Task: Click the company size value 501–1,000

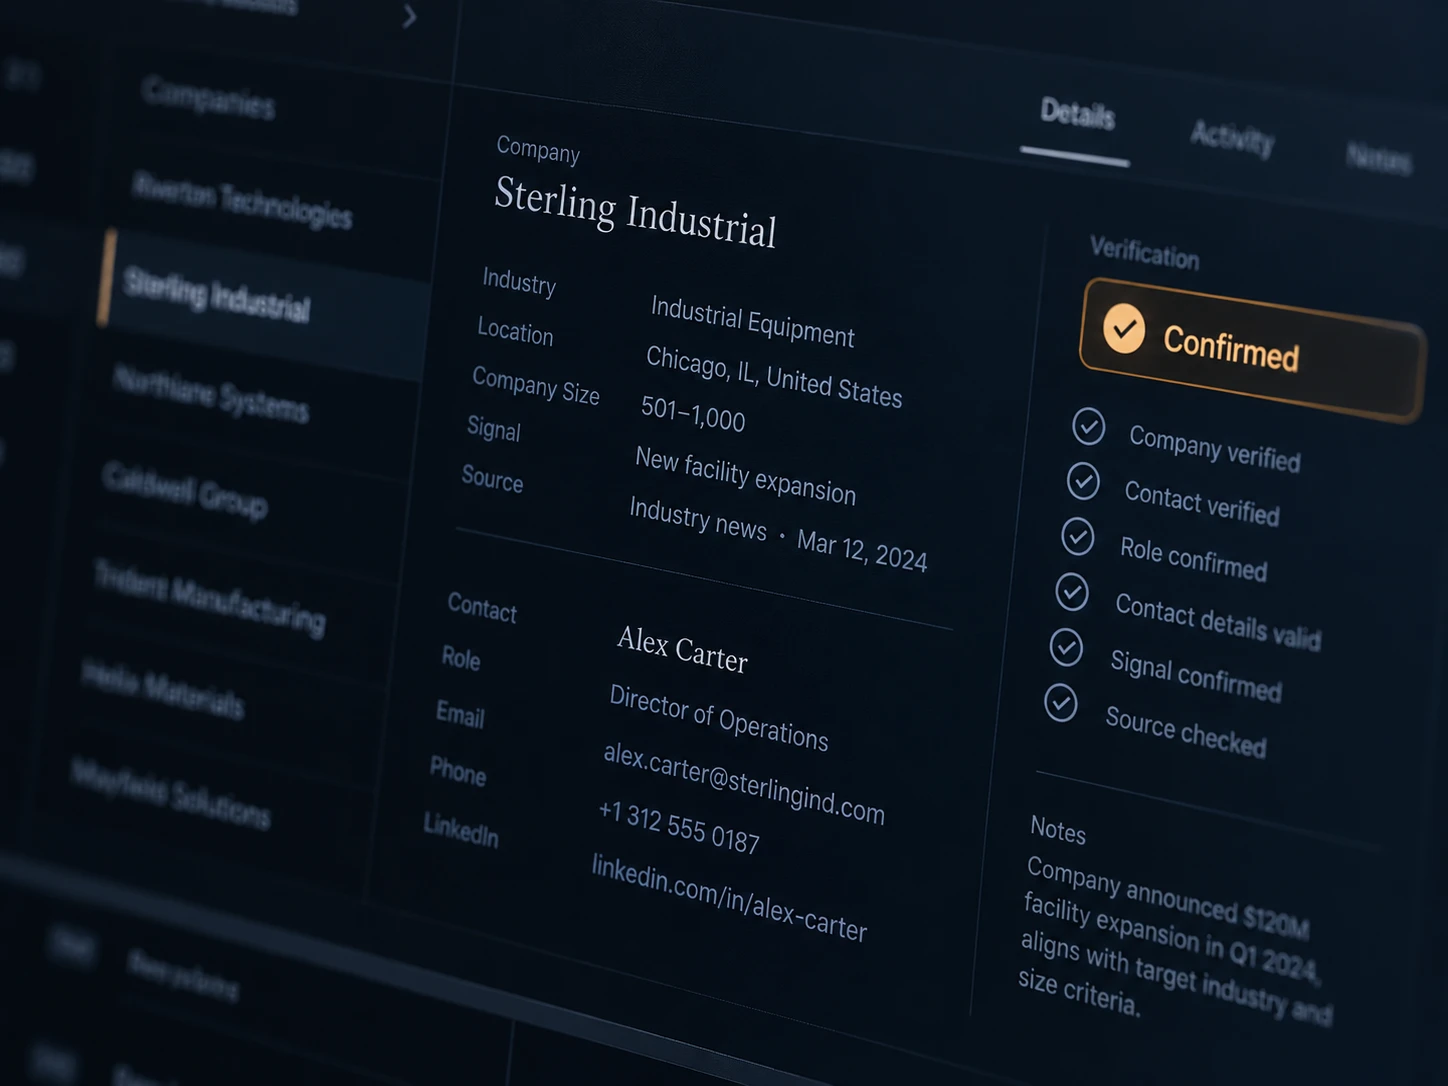Action: [x=693, y=414]
